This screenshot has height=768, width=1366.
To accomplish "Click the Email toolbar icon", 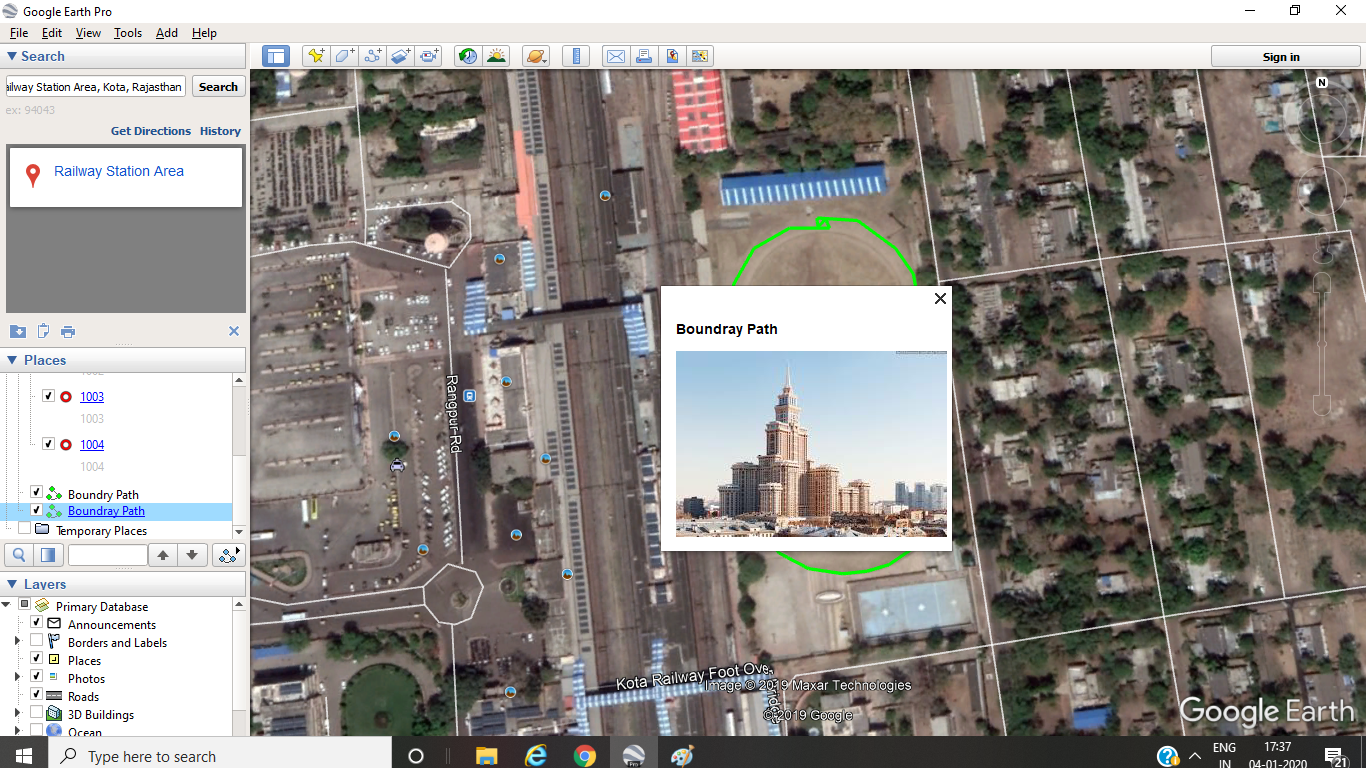I will 615,56.
